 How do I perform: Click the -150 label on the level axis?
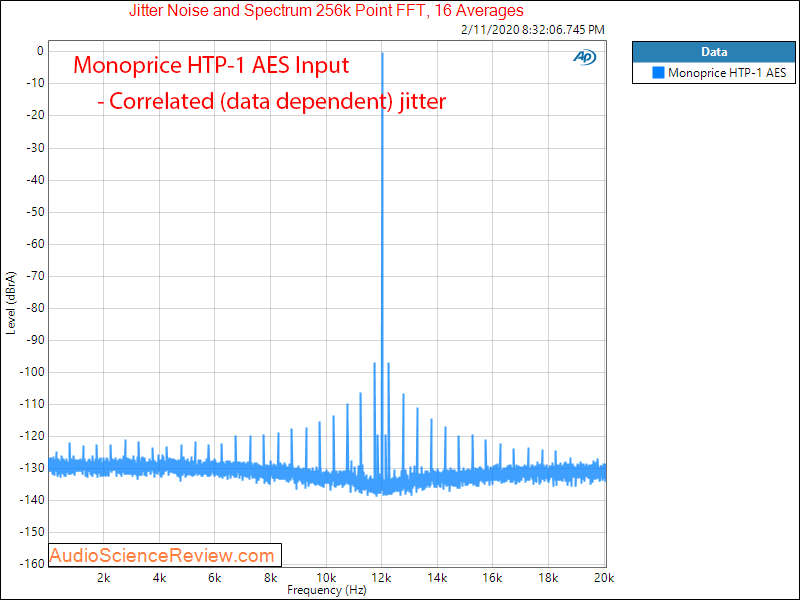(x=32, y=532)
